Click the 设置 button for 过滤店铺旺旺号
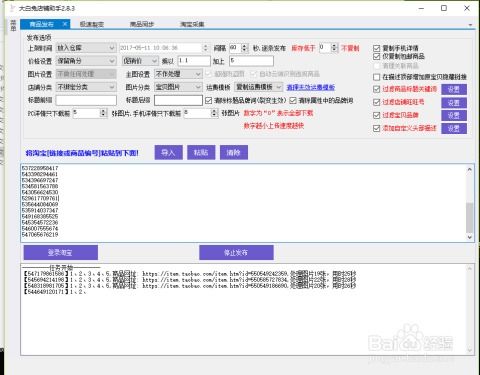Screen dimensions: 480x375 tap(454, 102)
